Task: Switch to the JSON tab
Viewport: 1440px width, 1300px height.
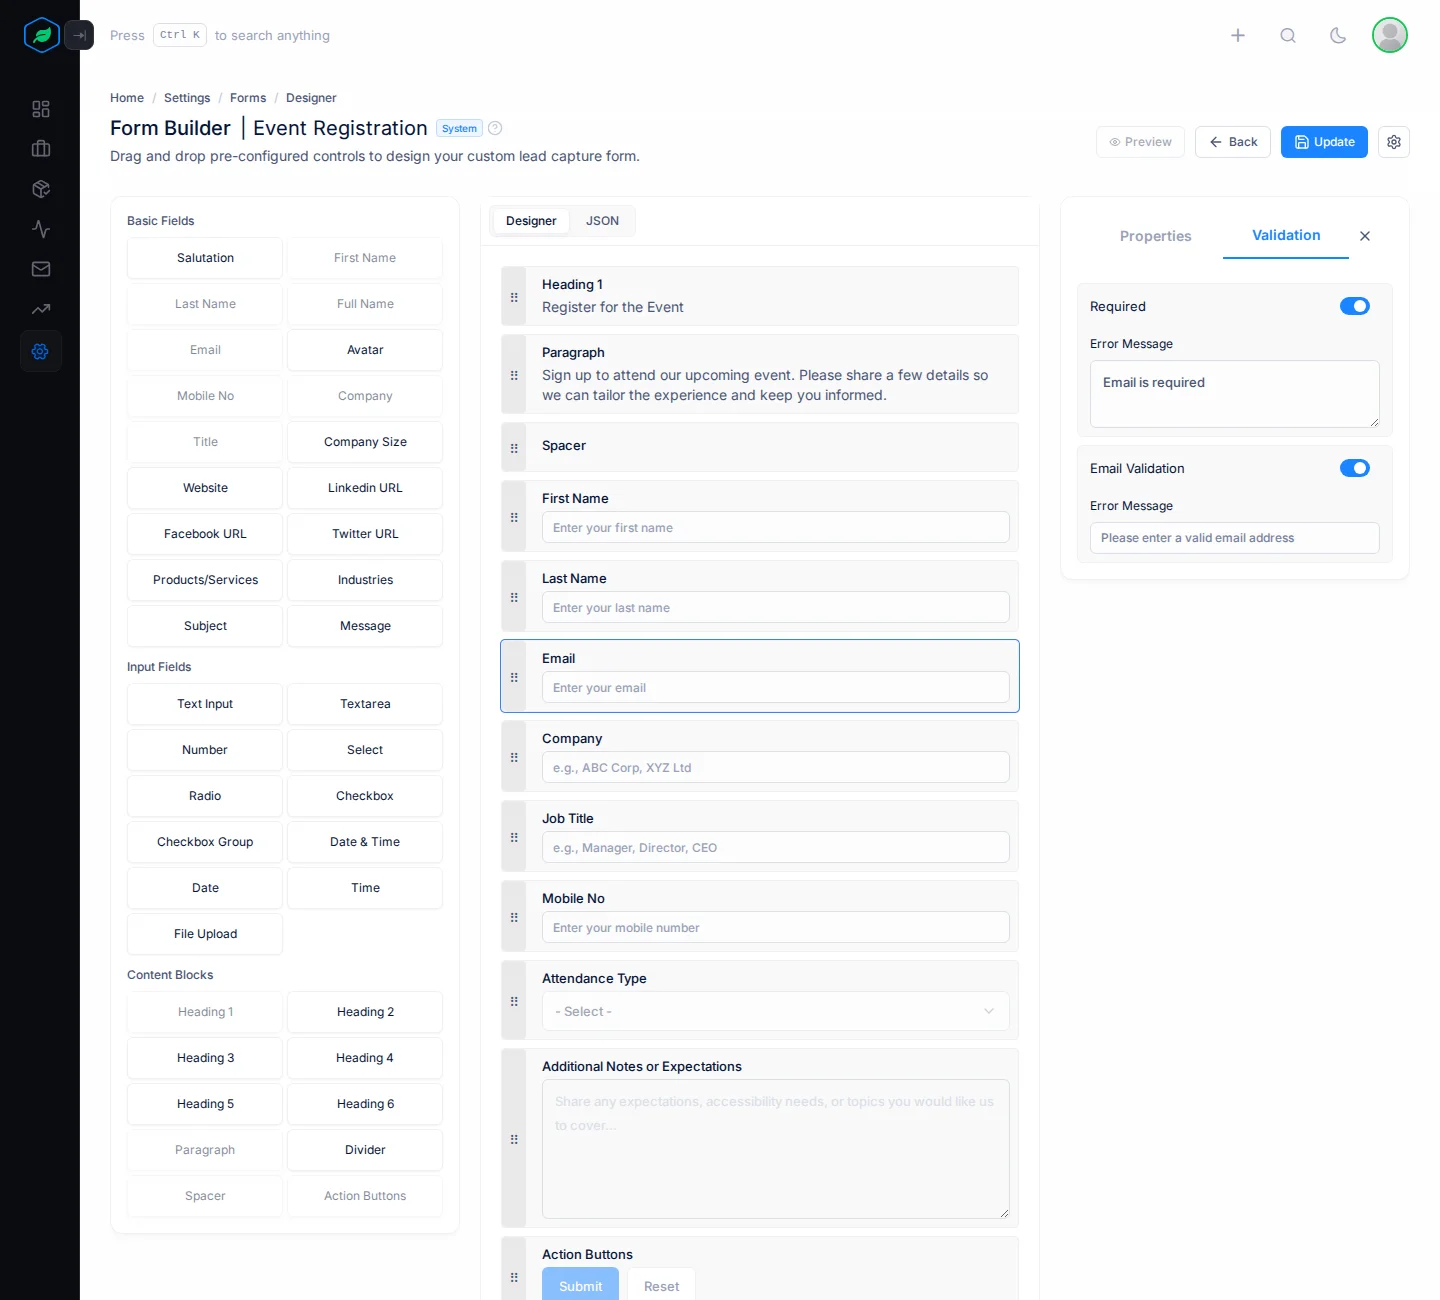Action: pyautogui.click(x=602, y=221)
